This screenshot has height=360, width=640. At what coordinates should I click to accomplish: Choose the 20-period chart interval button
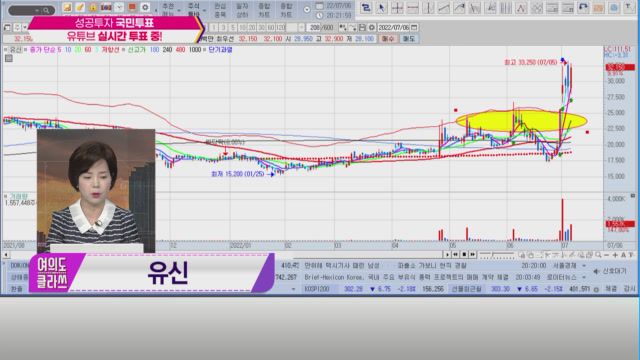coord(252,28)
